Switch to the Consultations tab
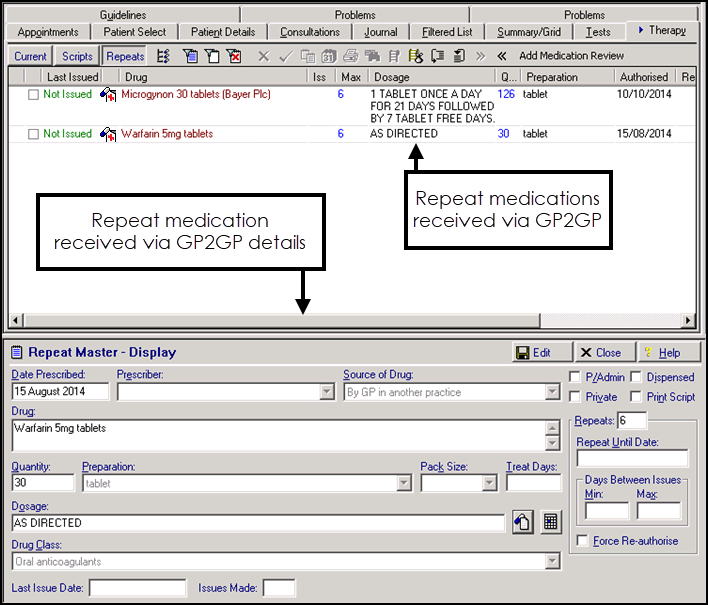 (310, 32)
